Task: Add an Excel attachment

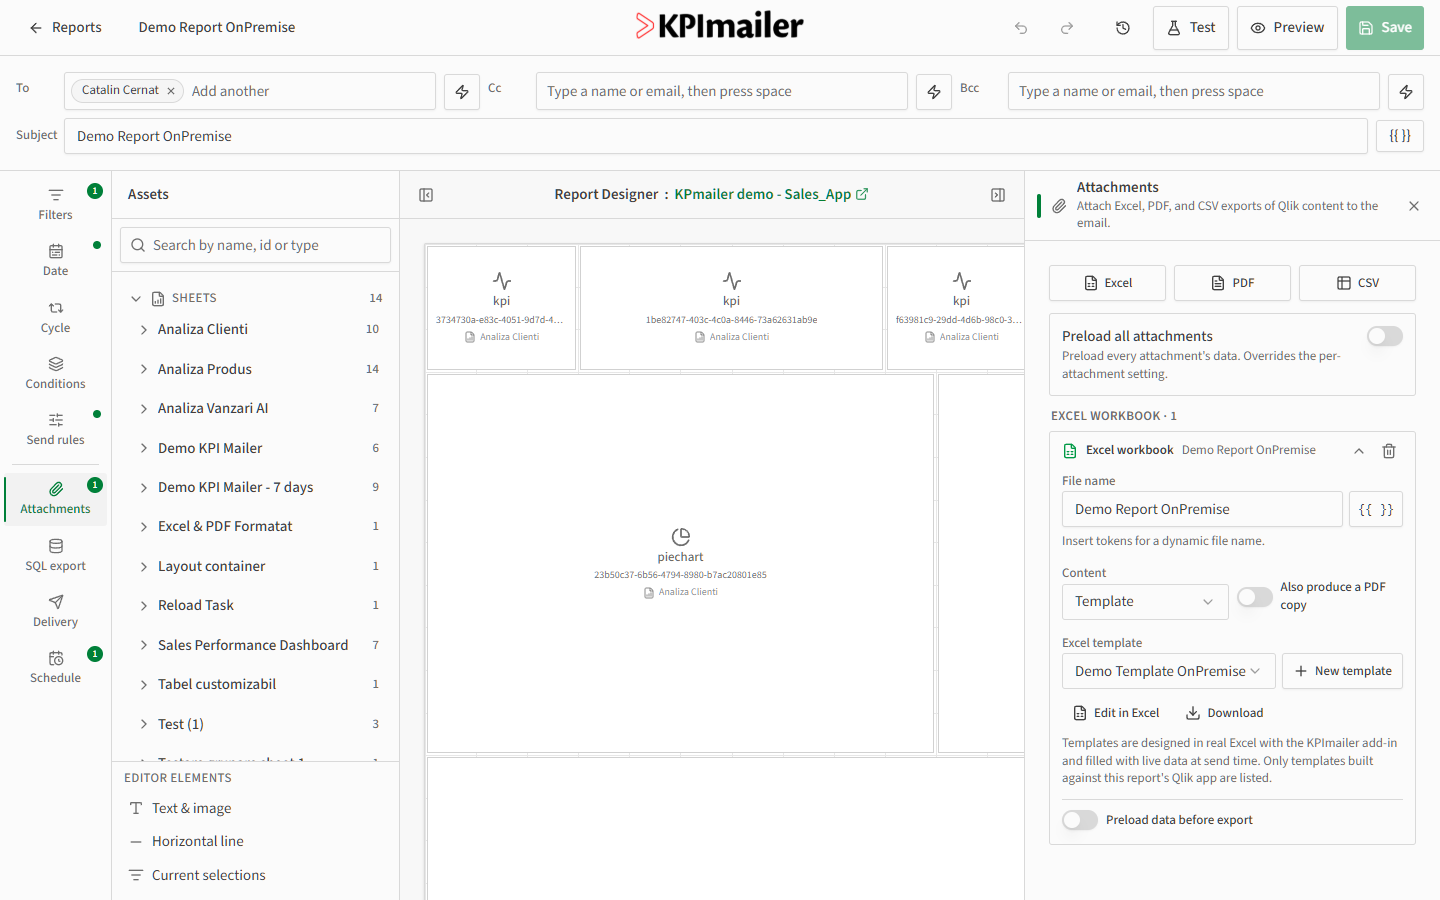Action: pyautogui.click(x=1107, y=283)
